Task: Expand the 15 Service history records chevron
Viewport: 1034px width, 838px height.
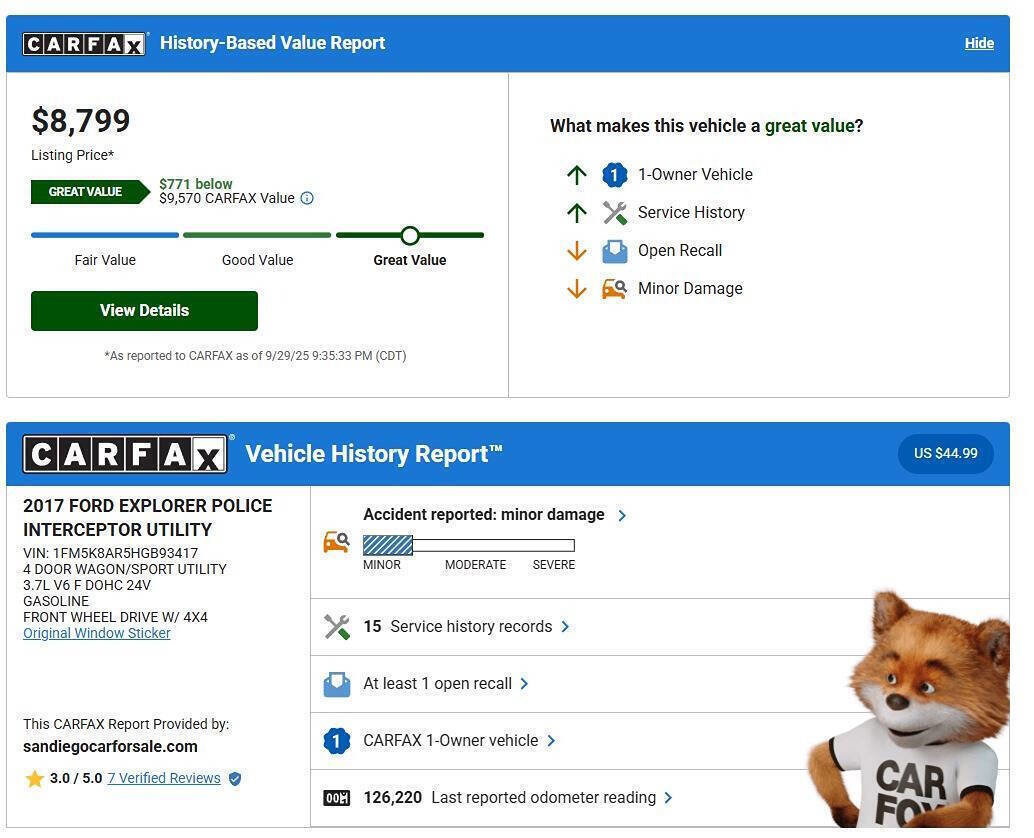Action: pyautogui.click(x=565, y=627)
